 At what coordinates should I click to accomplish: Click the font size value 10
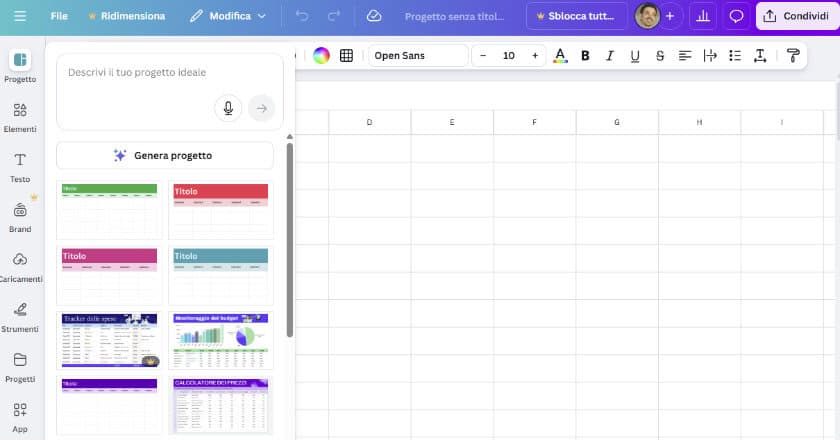509,55
